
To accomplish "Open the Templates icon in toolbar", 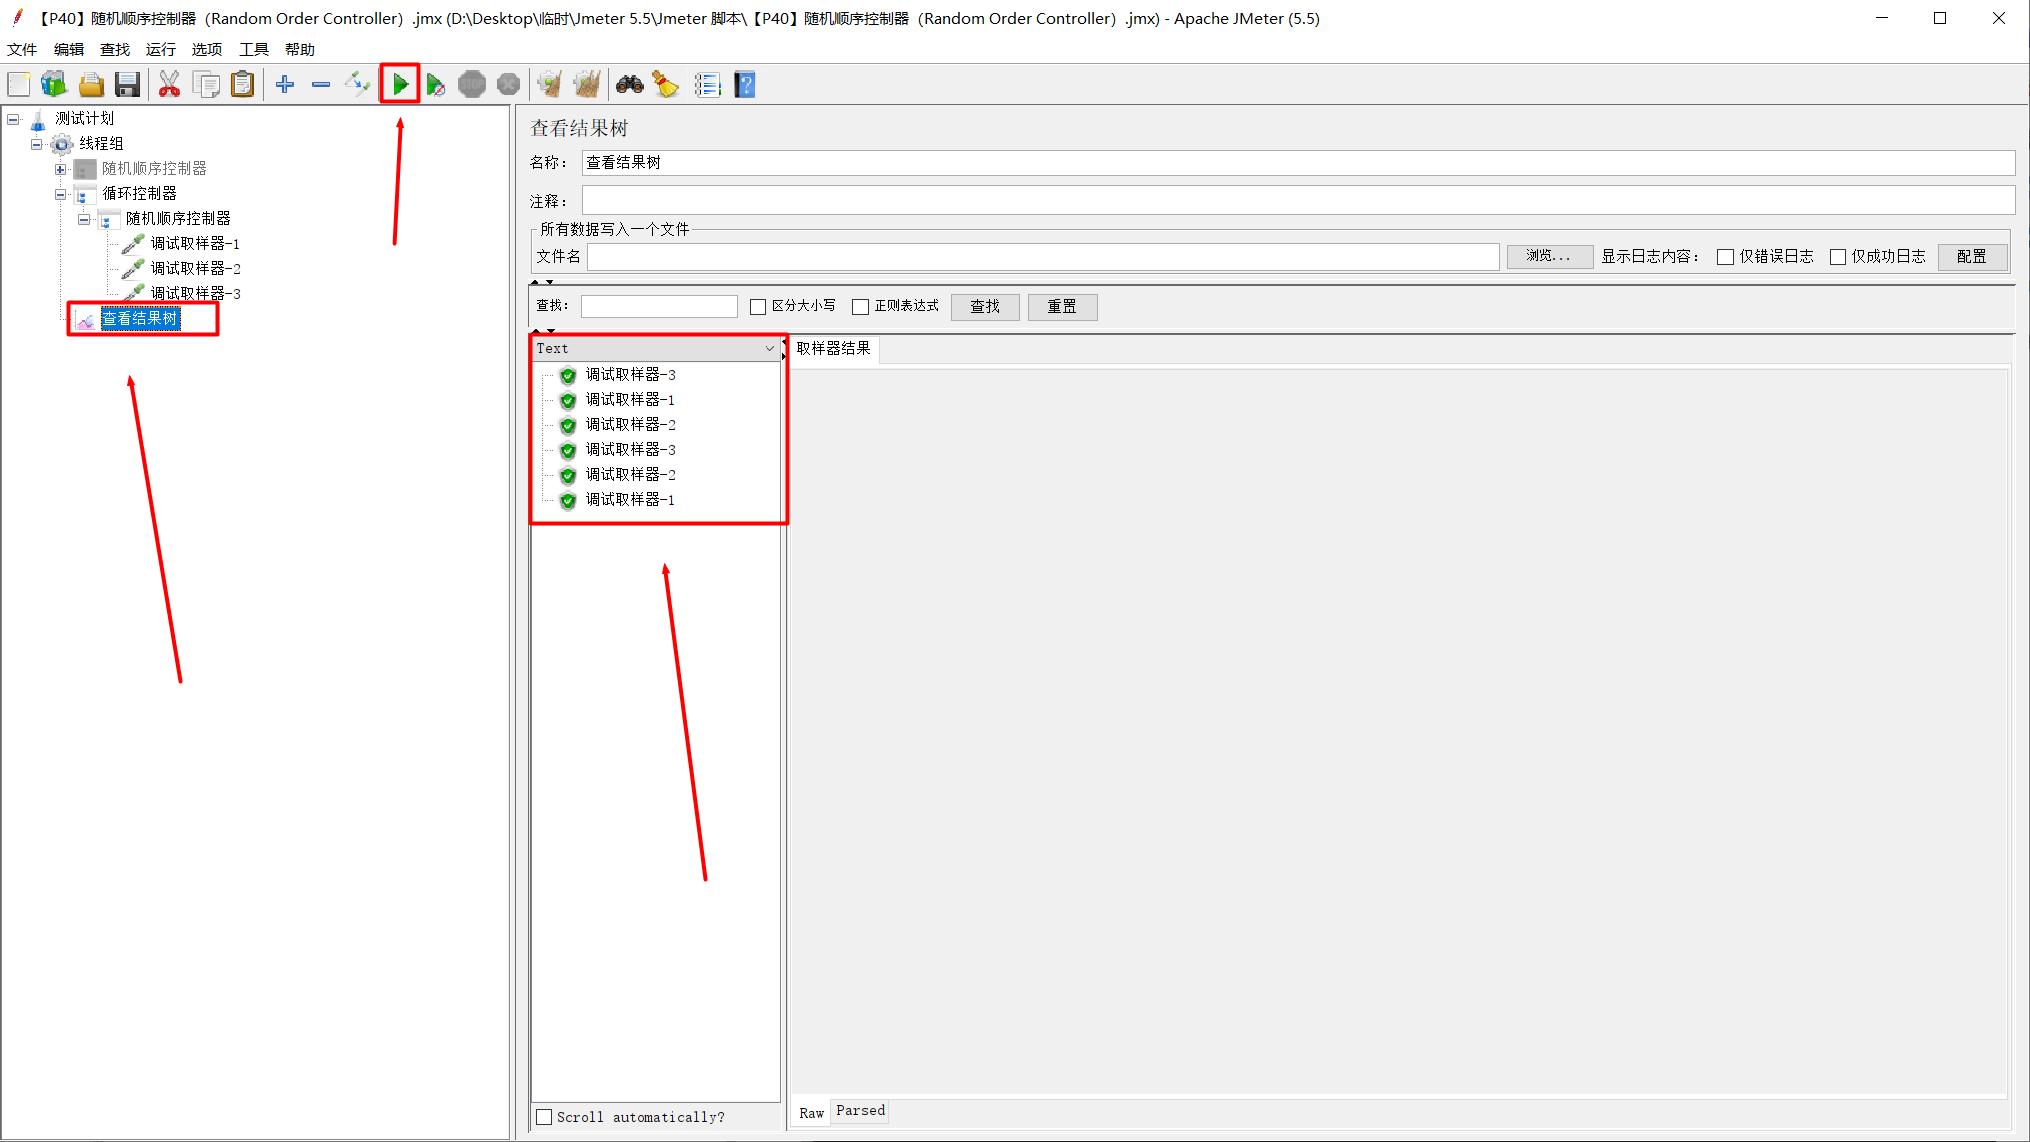I will click(x=54, y=85).
